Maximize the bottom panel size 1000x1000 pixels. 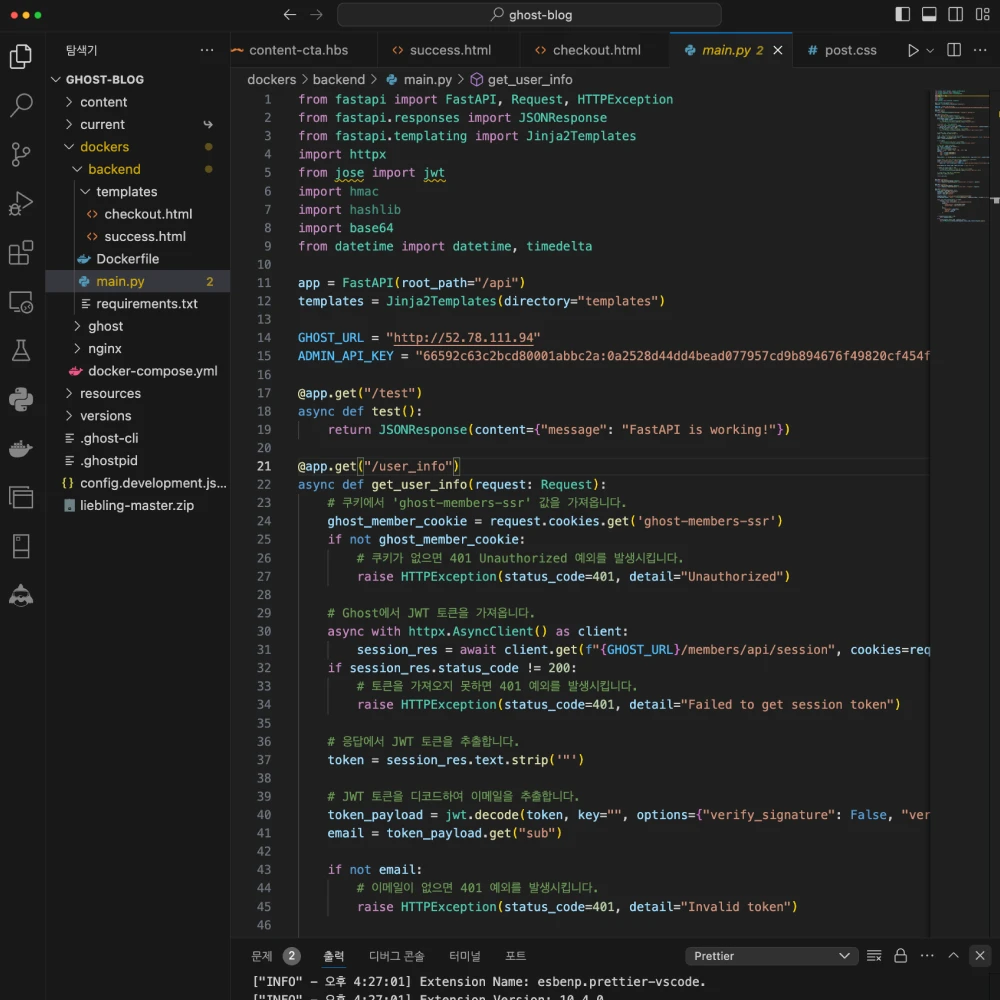point(953,955)
